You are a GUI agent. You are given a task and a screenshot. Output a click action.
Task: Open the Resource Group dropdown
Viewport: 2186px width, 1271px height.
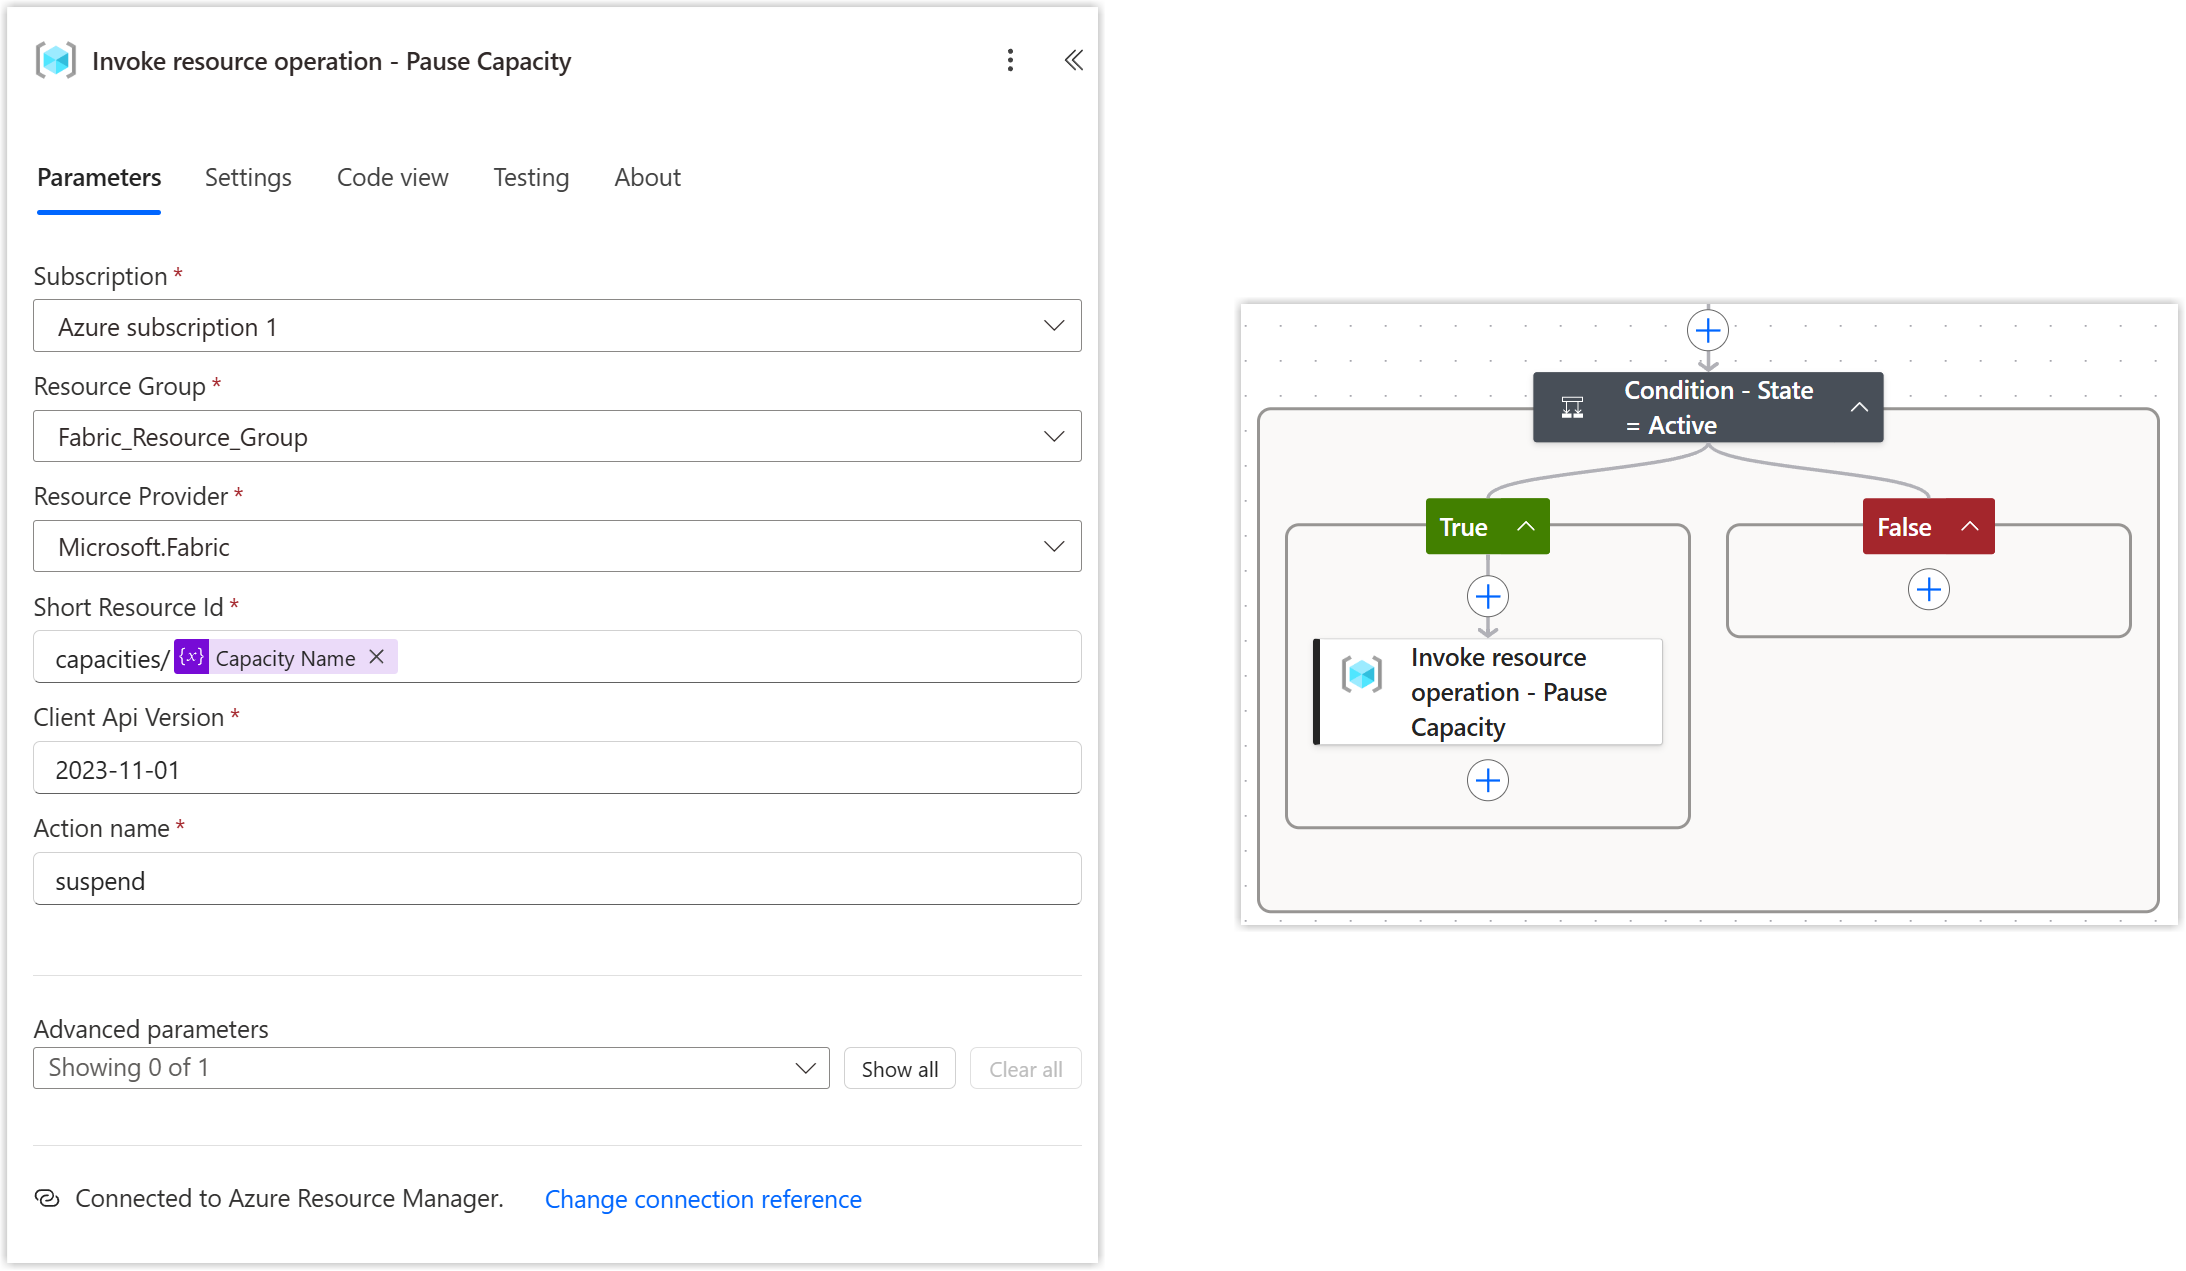point(557,436)
